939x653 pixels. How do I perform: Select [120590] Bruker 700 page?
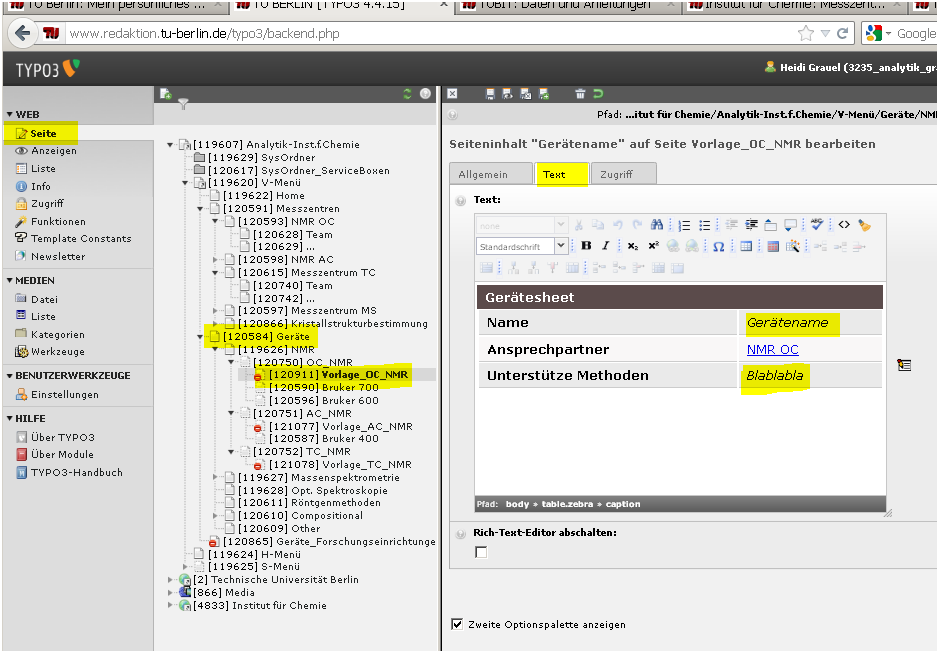pos(323,388)
